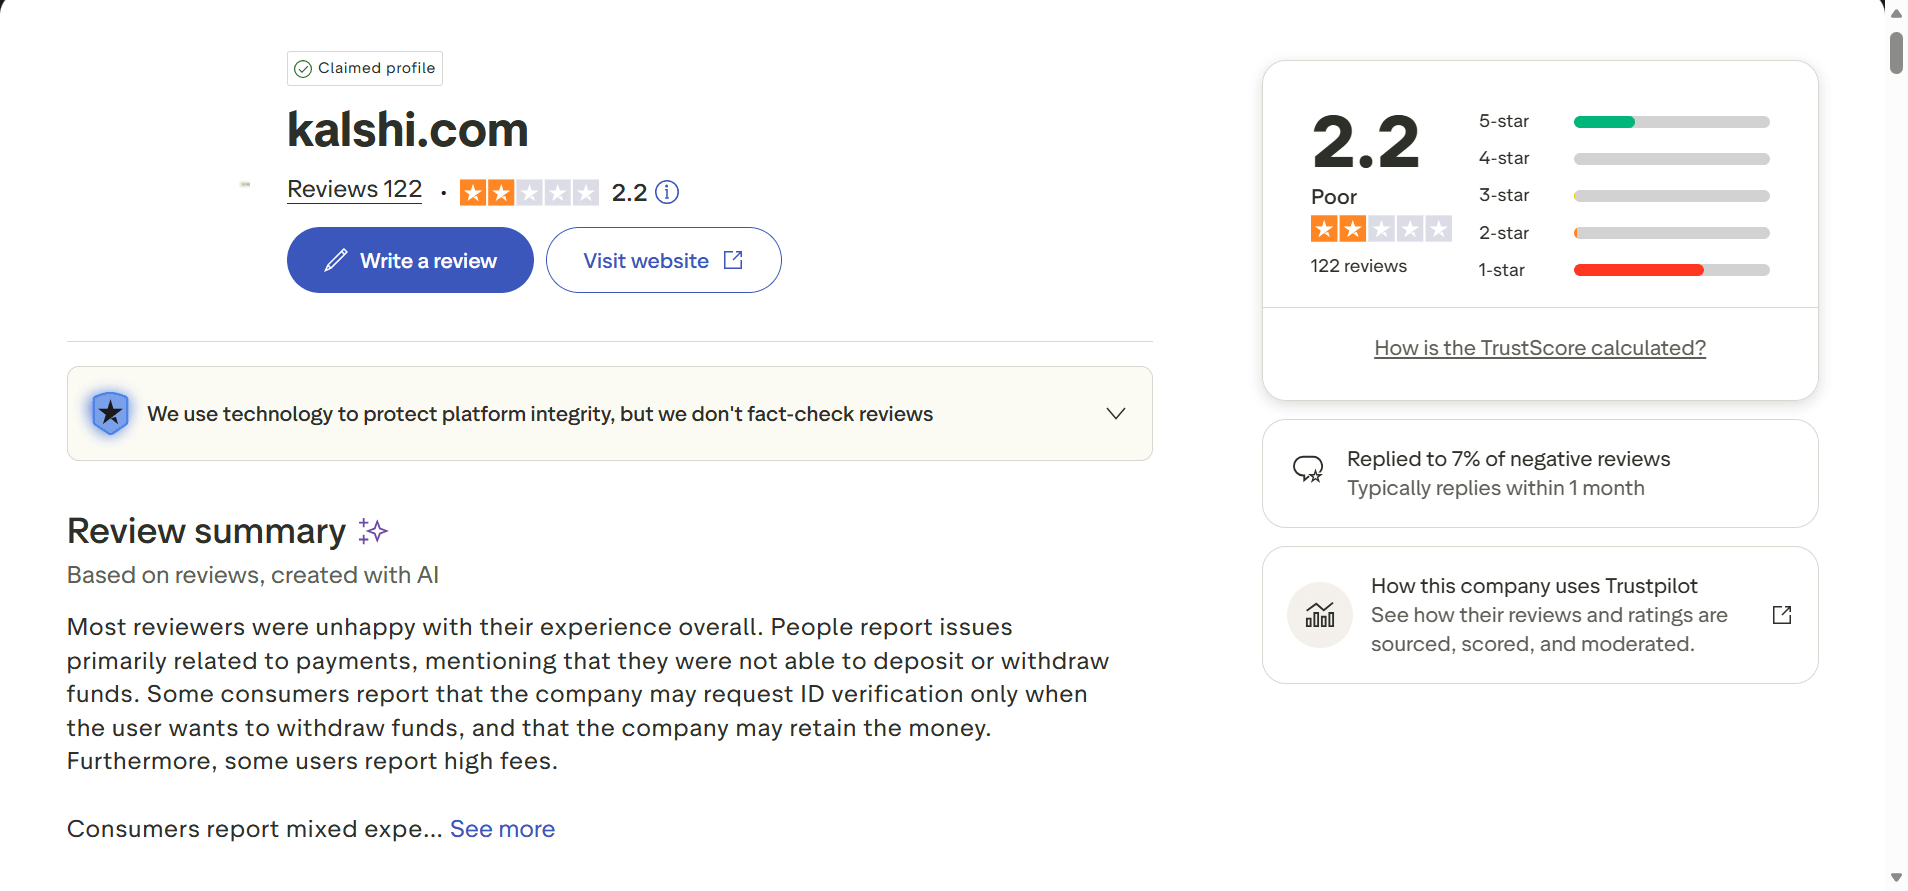Click the external link icon on Visit website

click(x=733, y=260)
